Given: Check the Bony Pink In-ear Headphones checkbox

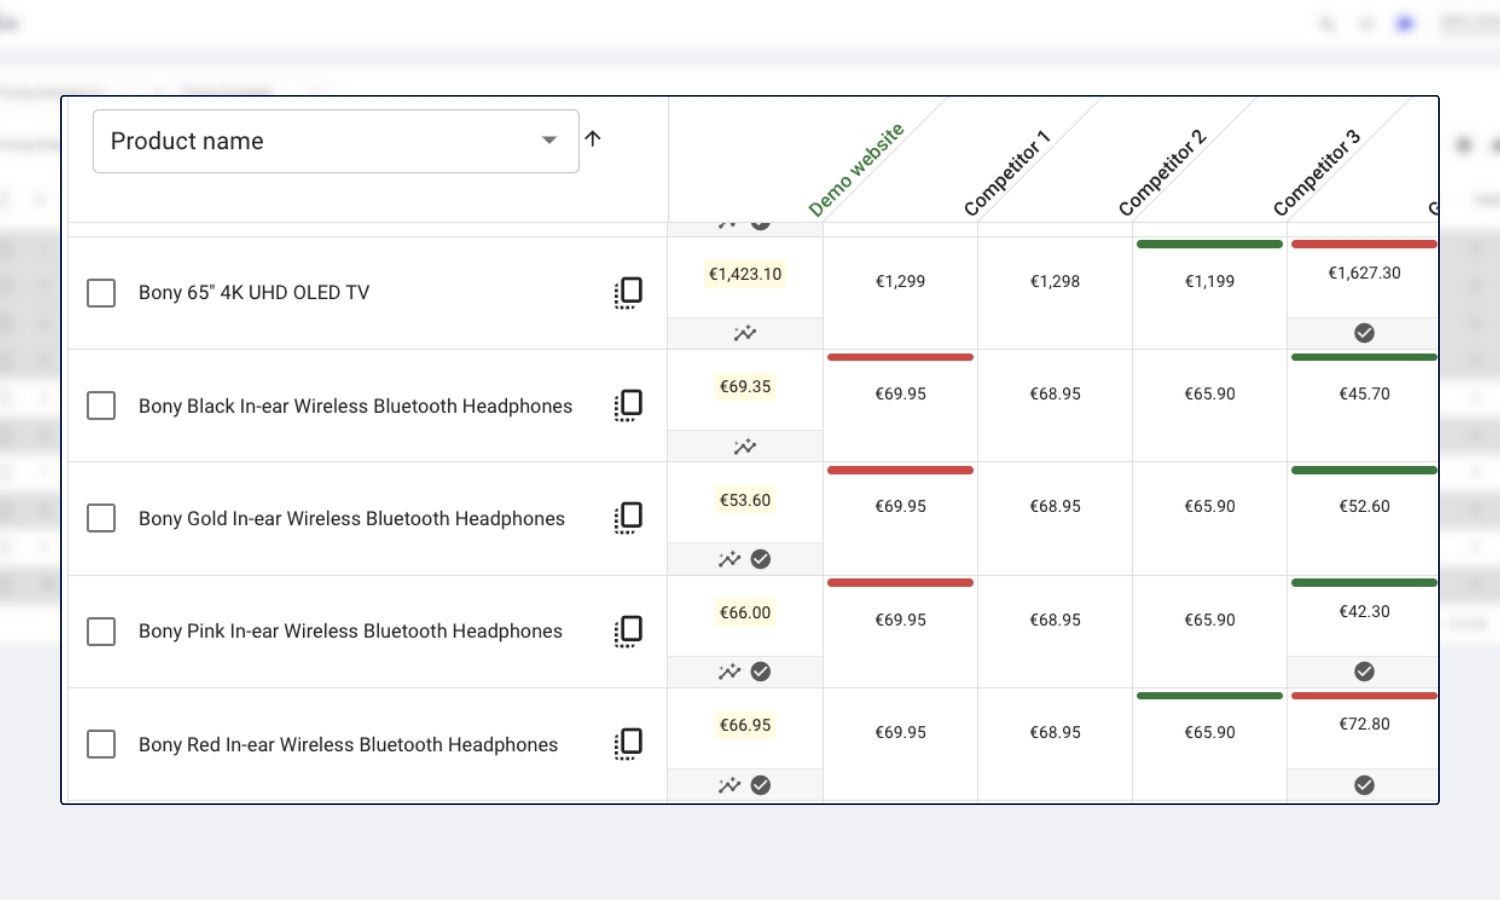Looking at the screenshot, I should tap(101, 632).
